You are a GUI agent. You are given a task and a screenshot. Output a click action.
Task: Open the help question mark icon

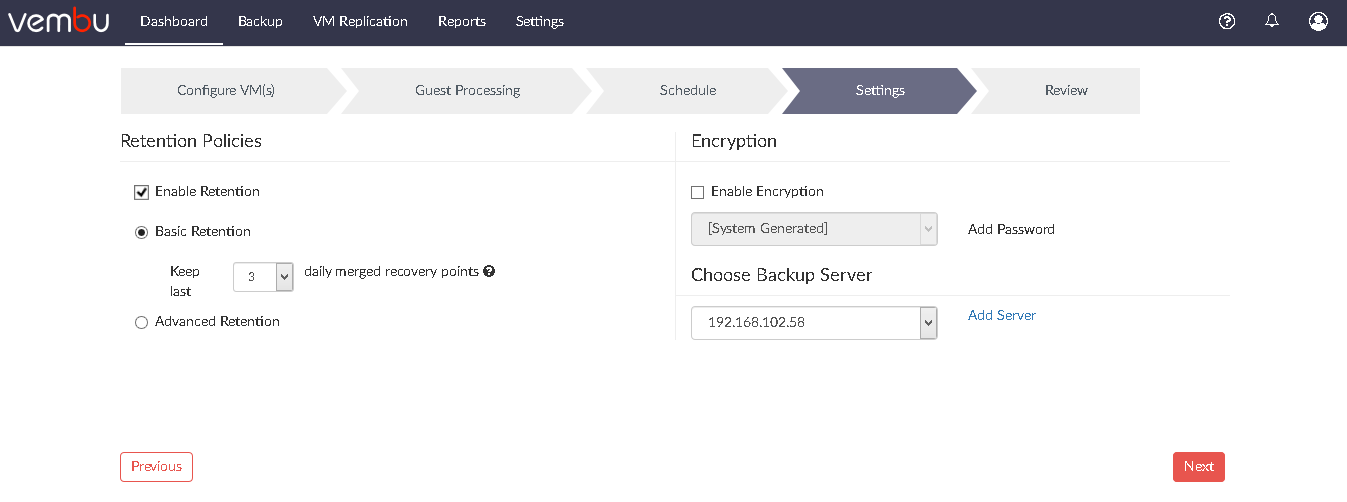[x=1227, y=21]
